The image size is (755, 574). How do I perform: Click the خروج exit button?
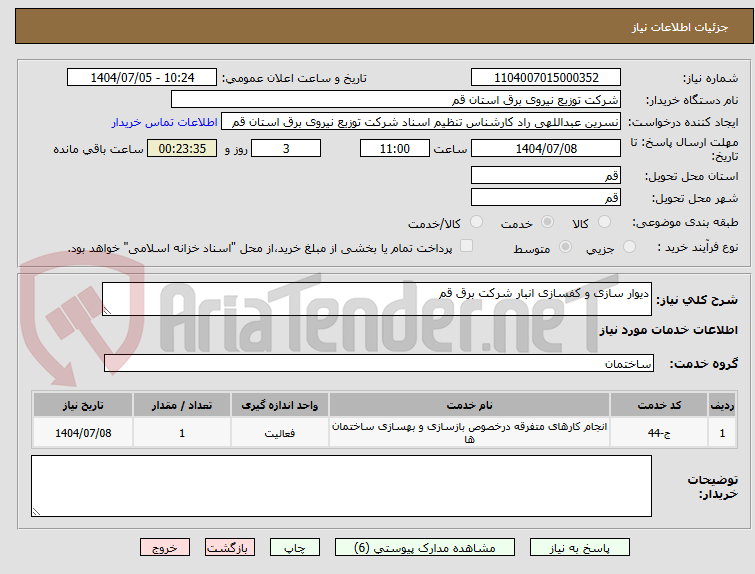tap(165, 548)
